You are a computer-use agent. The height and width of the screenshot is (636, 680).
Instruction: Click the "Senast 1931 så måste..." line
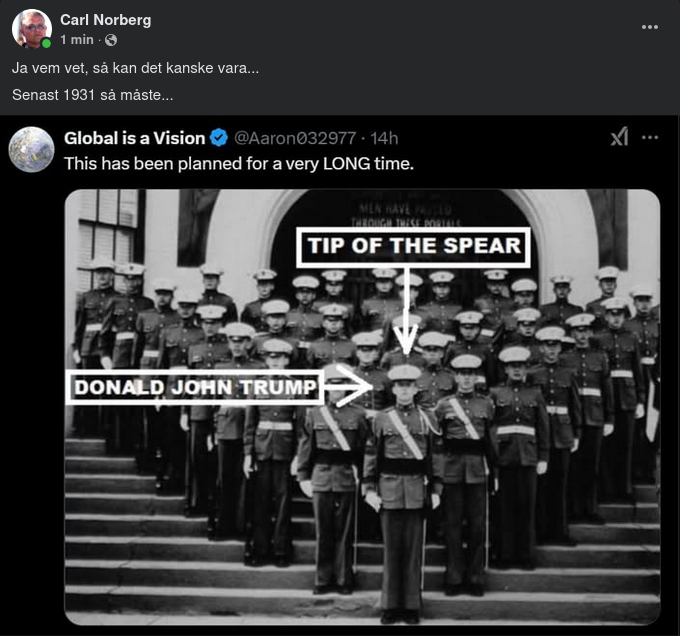(x=93, y=95)
